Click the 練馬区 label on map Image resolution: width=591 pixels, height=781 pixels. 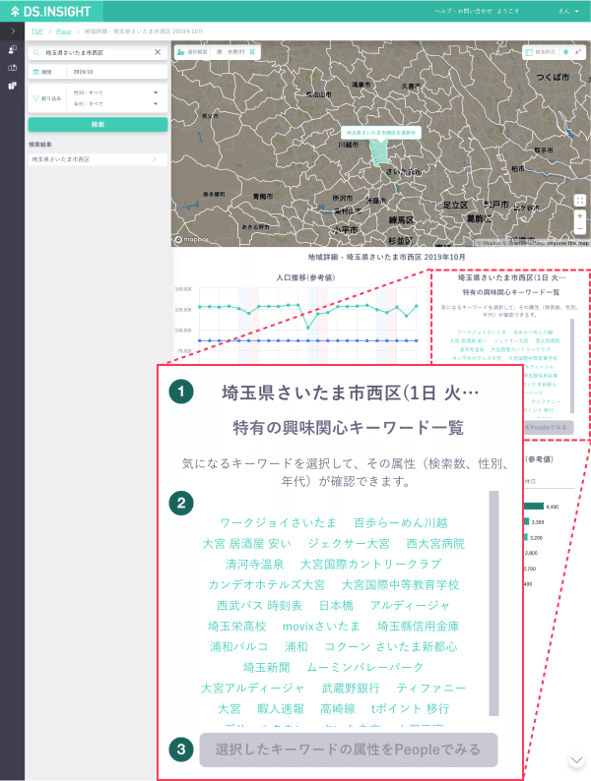[401, 220]
